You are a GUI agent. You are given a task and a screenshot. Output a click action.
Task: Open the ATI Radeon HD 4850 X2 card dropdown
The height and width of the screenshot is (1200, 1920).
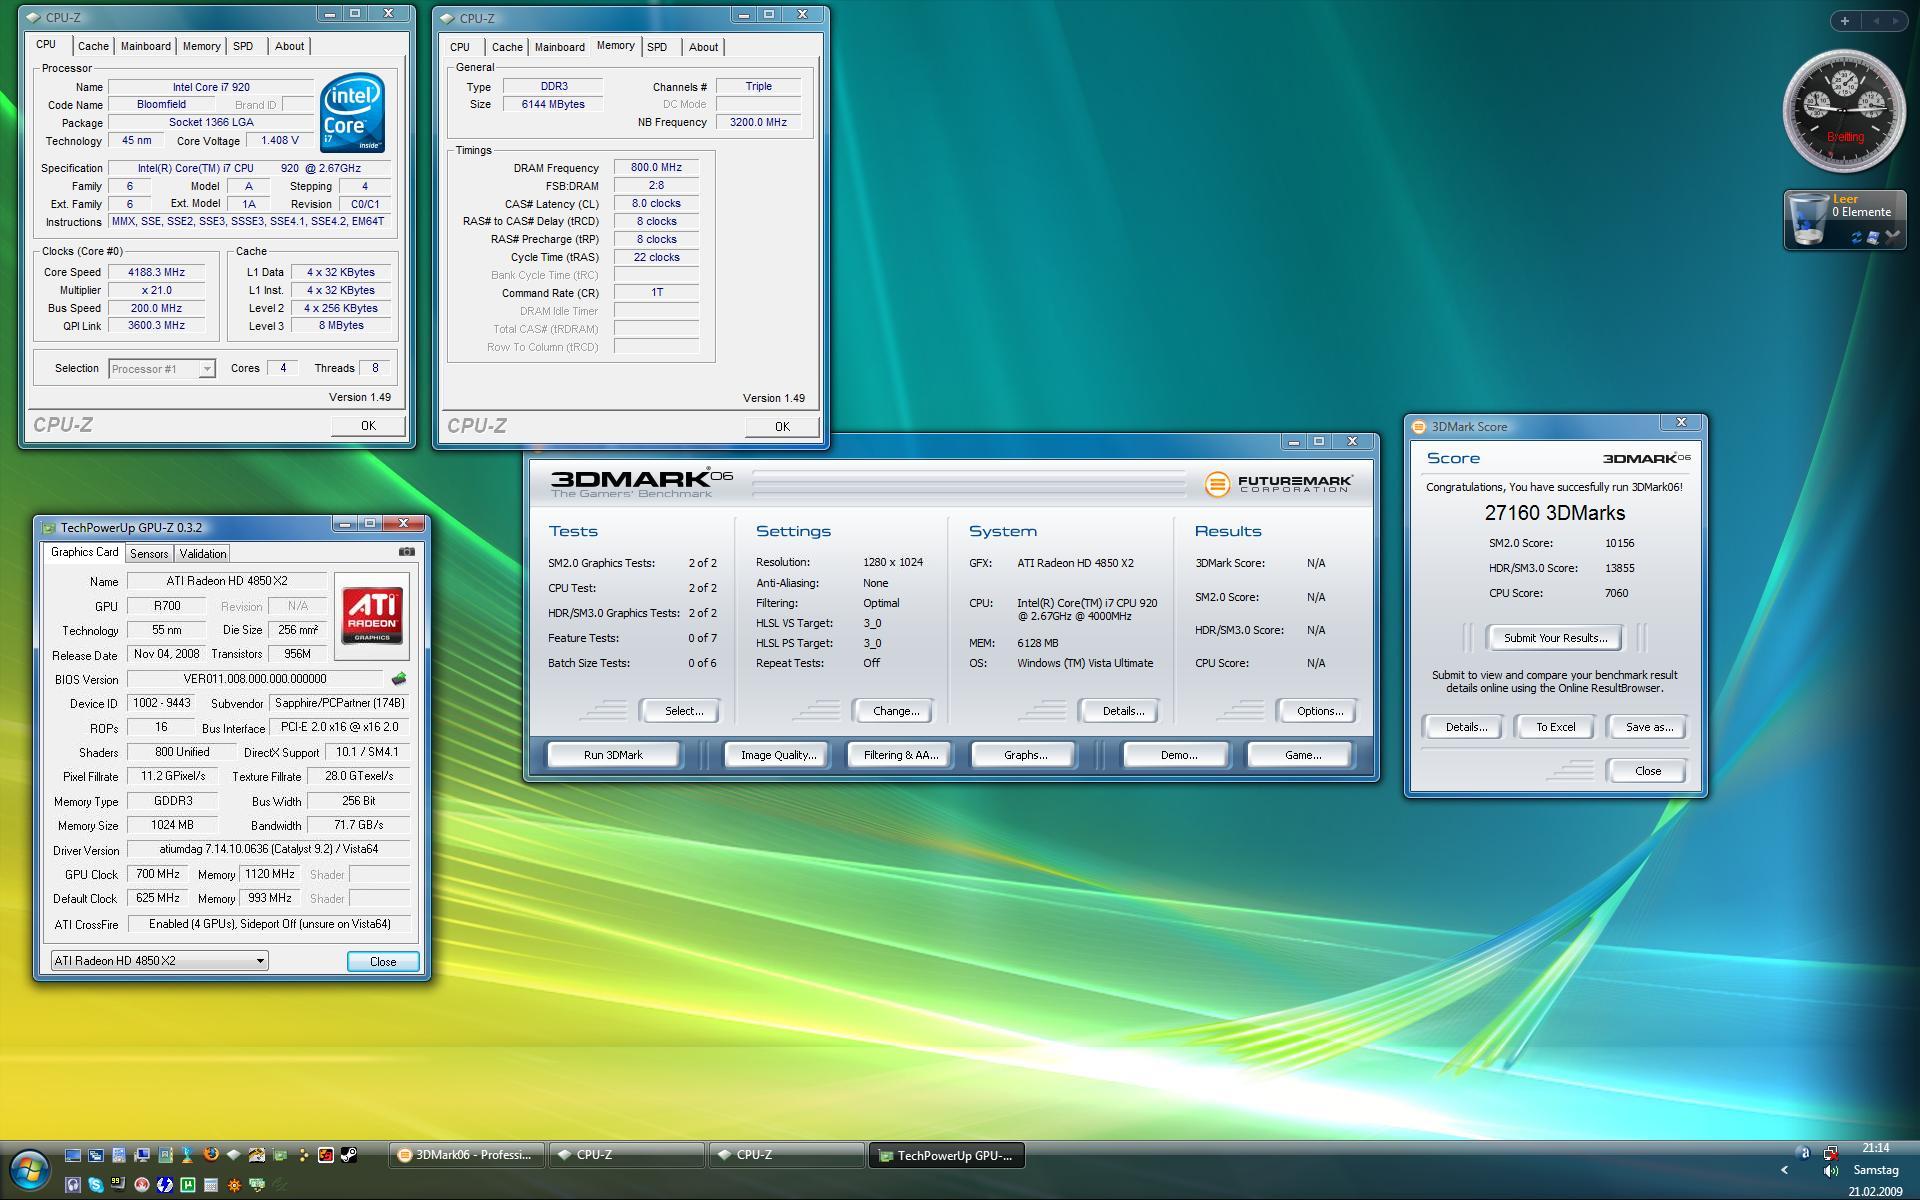(x=159, y=960)
